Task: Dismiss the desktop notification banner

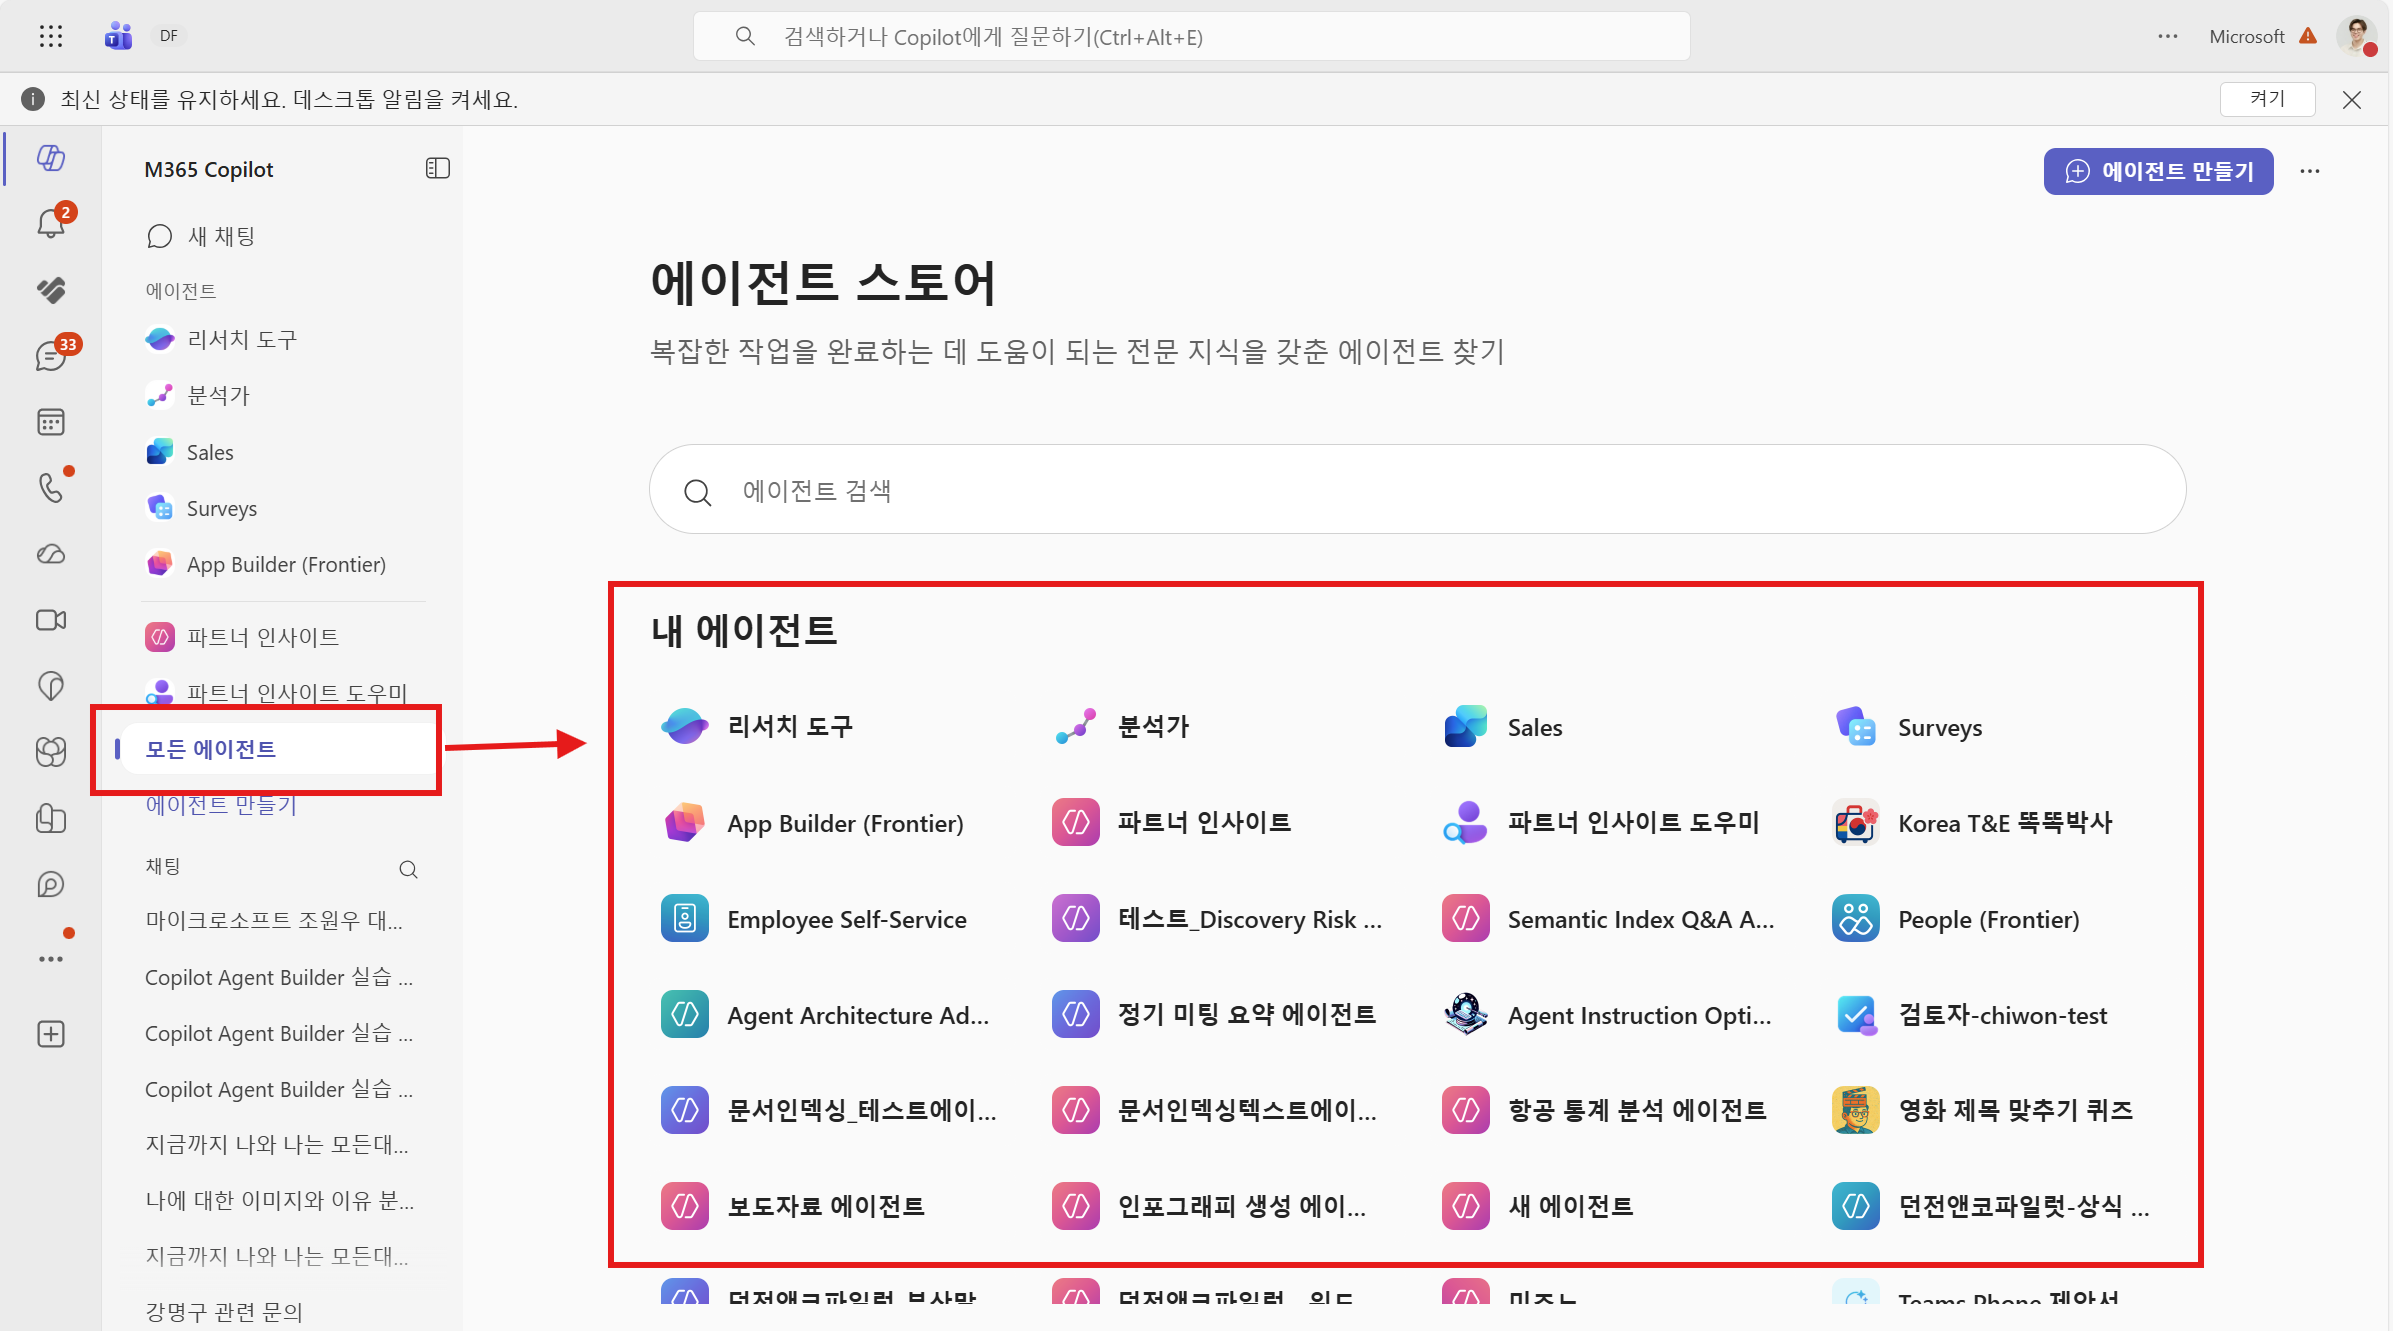Action: [2352, 99]
